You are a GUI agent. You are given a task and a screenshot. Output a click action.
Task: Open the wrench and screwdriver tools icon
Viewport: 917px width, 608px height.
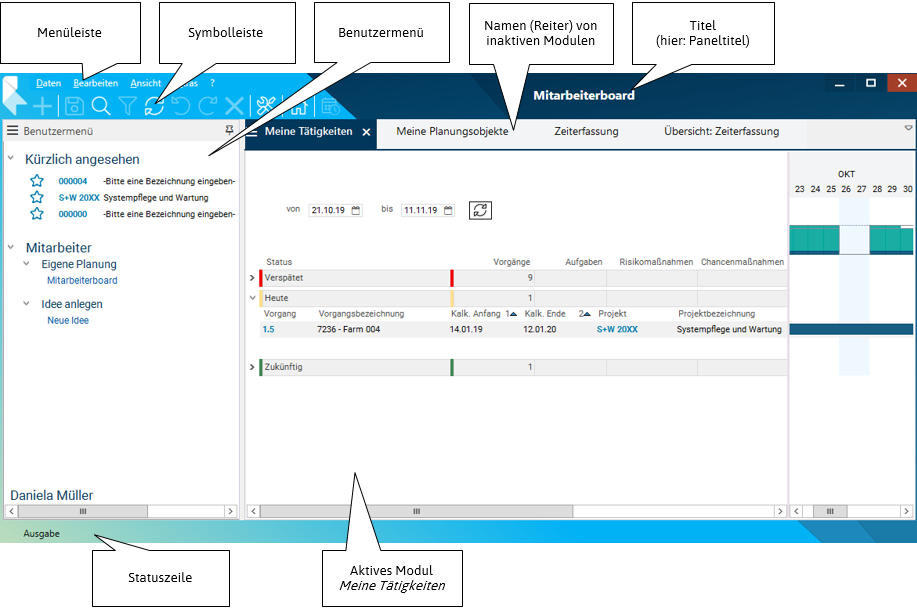[x=266, y=106]
